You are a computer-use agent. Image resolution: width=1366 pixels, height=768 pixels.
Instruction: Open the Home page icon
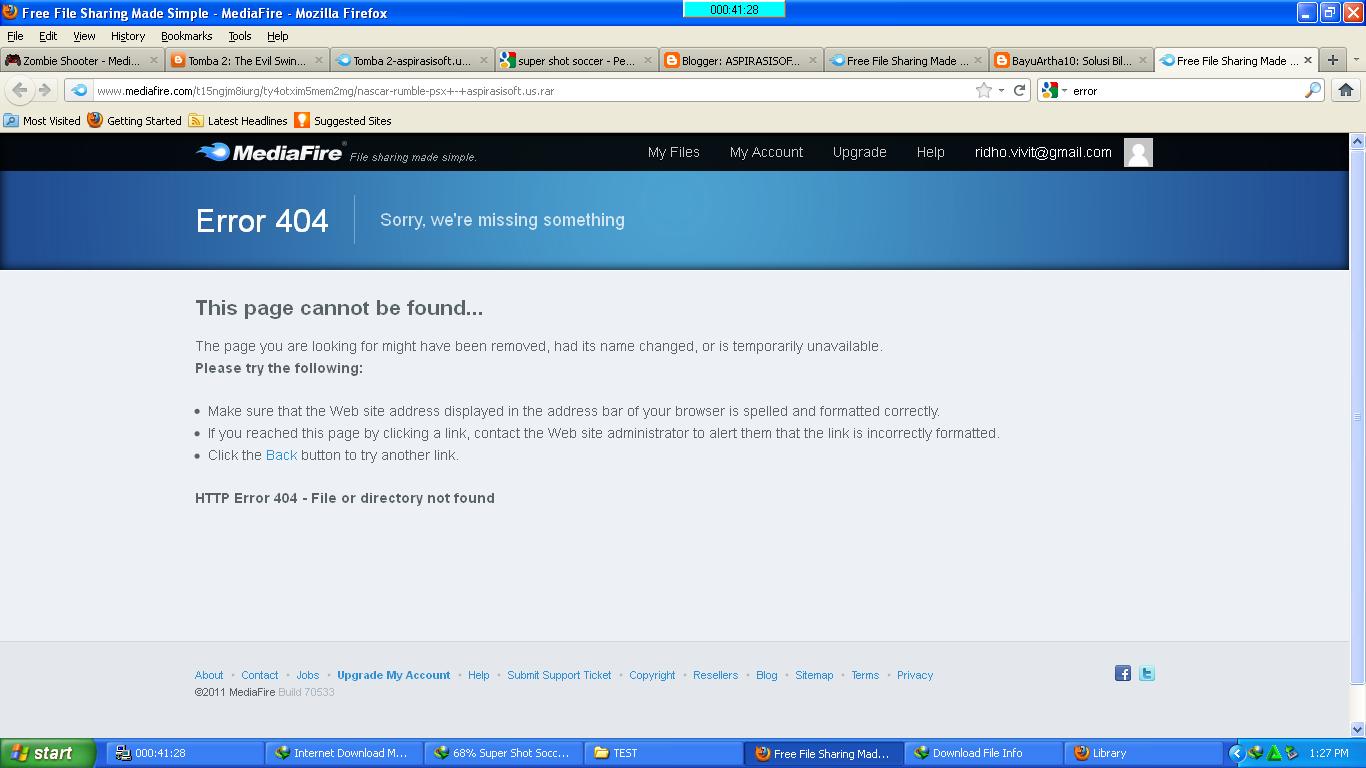[x=1346, y=90]
